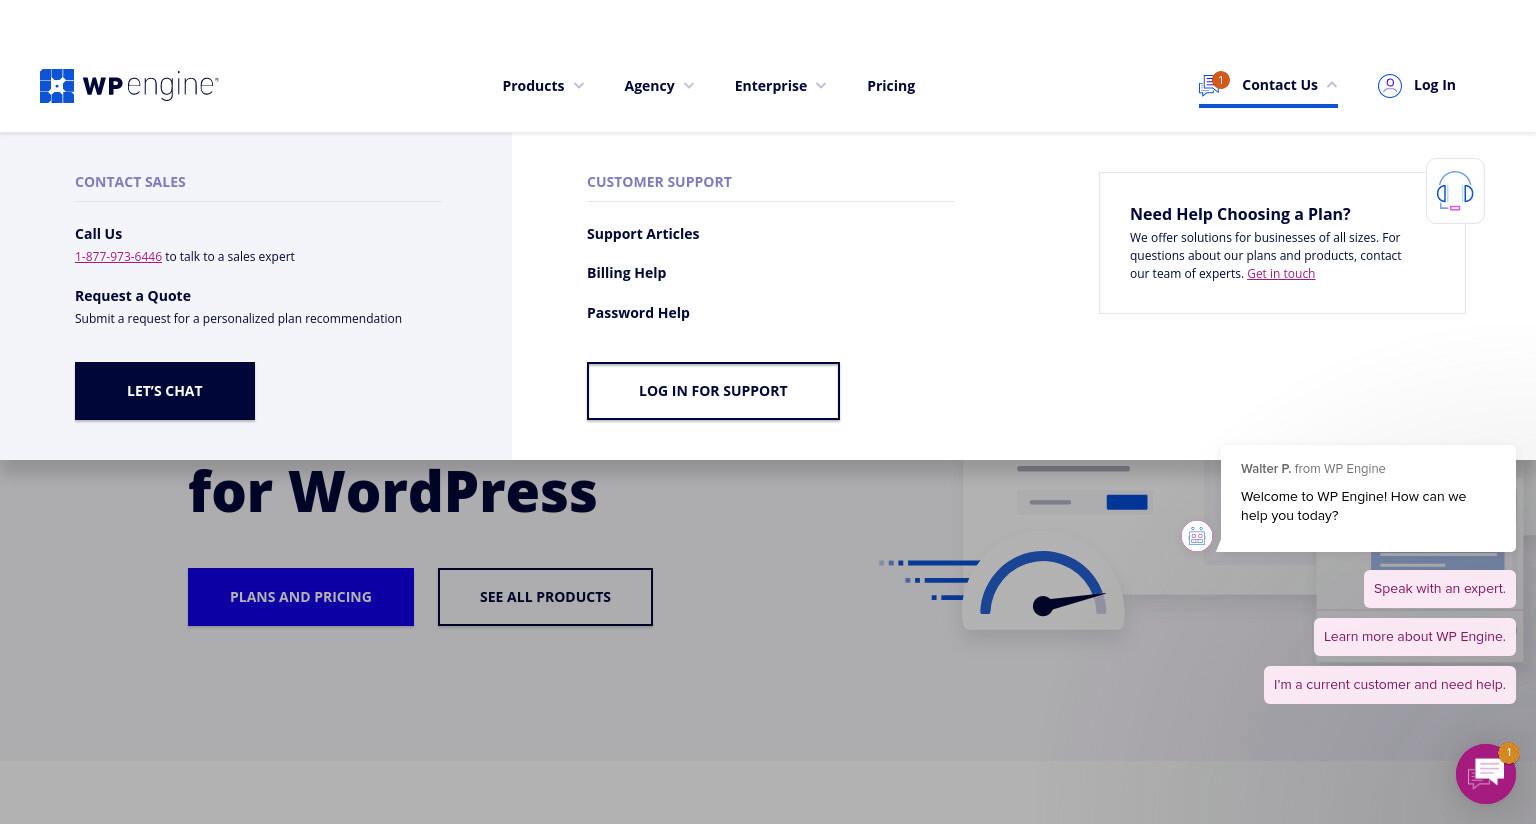
Task: Click the LOG IN FOR SUPPORT button
Action: 713,391
